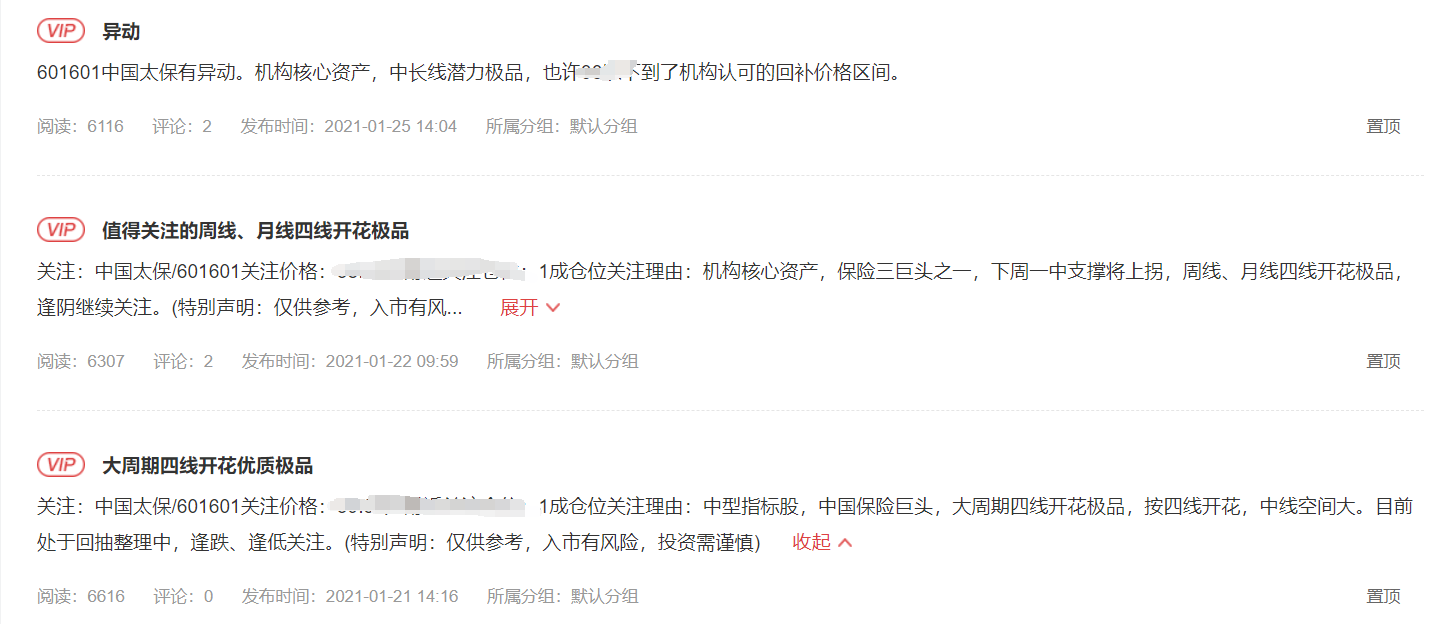Viewport: 1455px width, 624px height.
Task: Pin the 2021-01-22 post with 置顶
Action: (x=1383, y=361)
